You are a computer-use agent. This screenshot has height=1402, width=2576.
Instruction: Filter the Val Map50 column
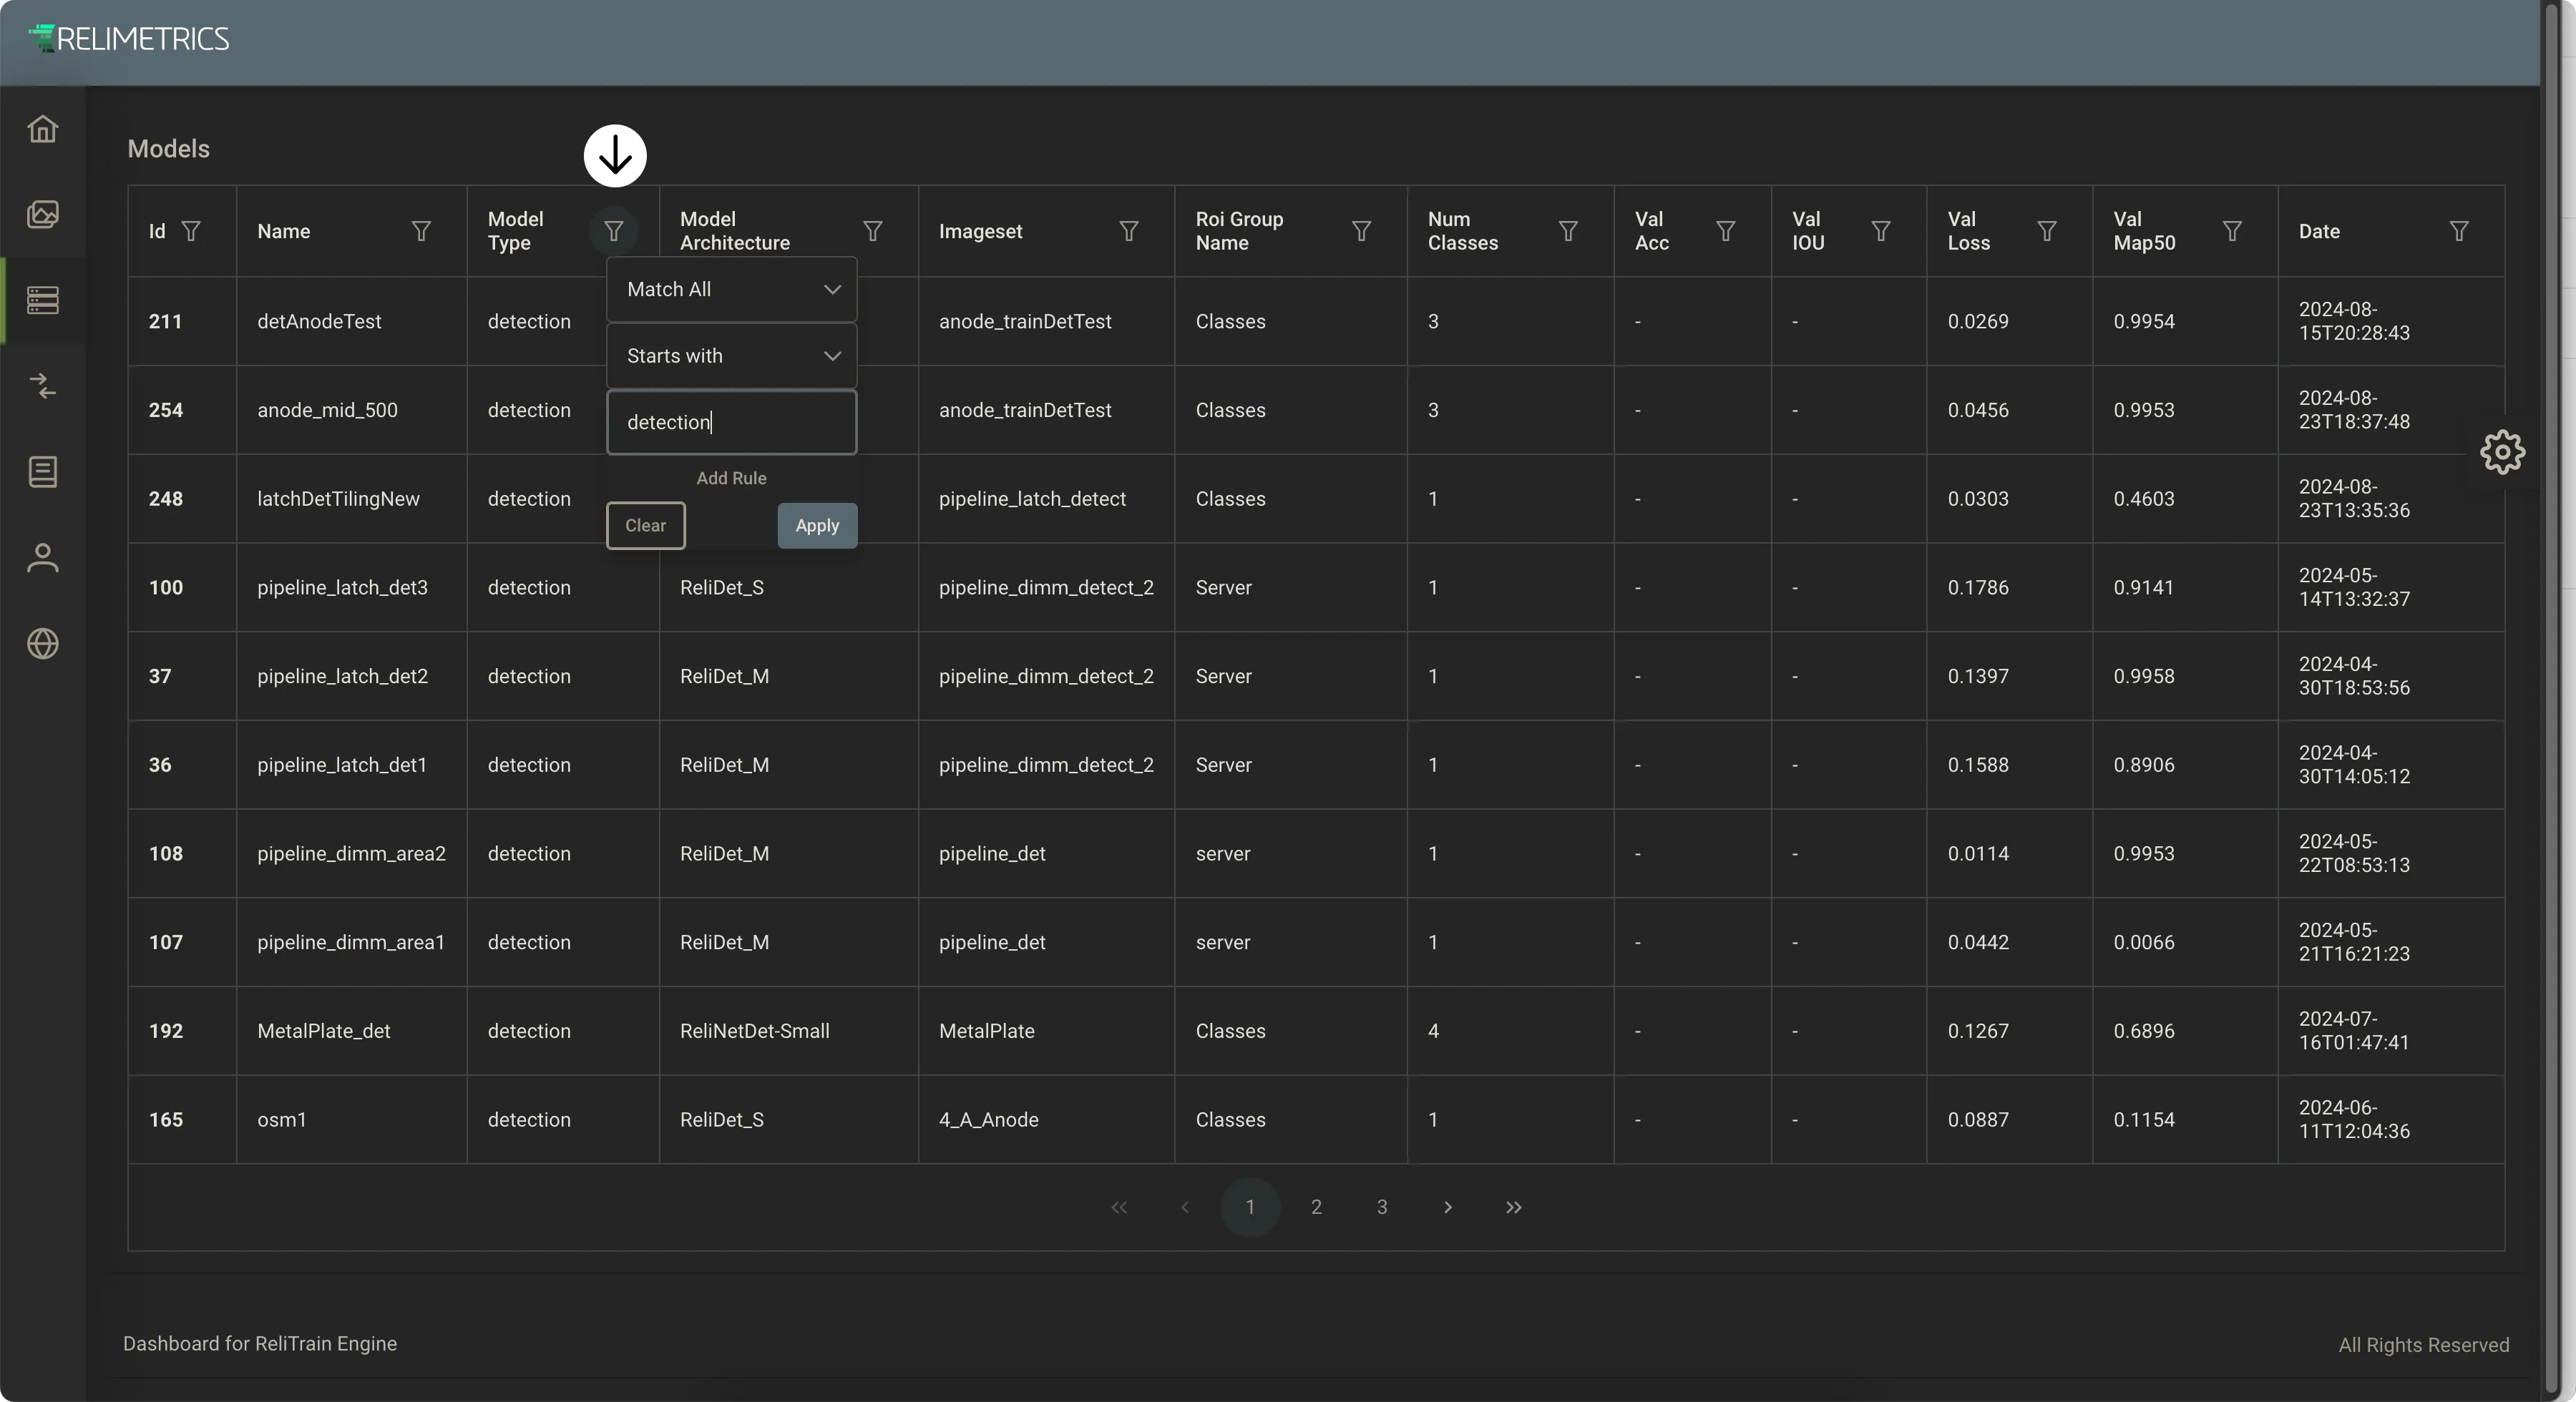[2232, 231]
